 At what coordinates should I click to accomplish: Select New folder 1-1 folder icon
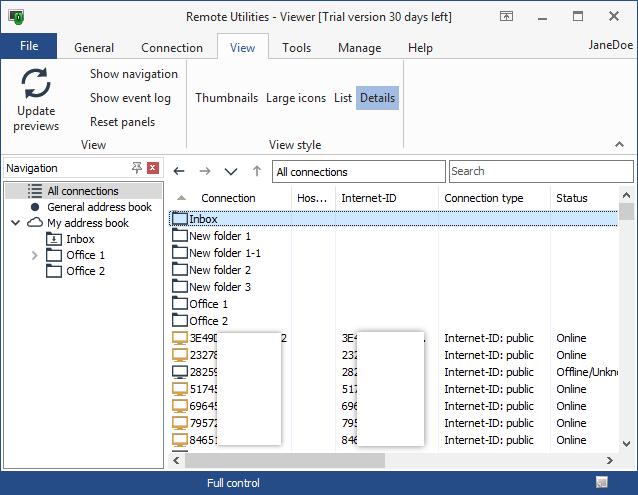pyautogui.click(x=179, y=253)
